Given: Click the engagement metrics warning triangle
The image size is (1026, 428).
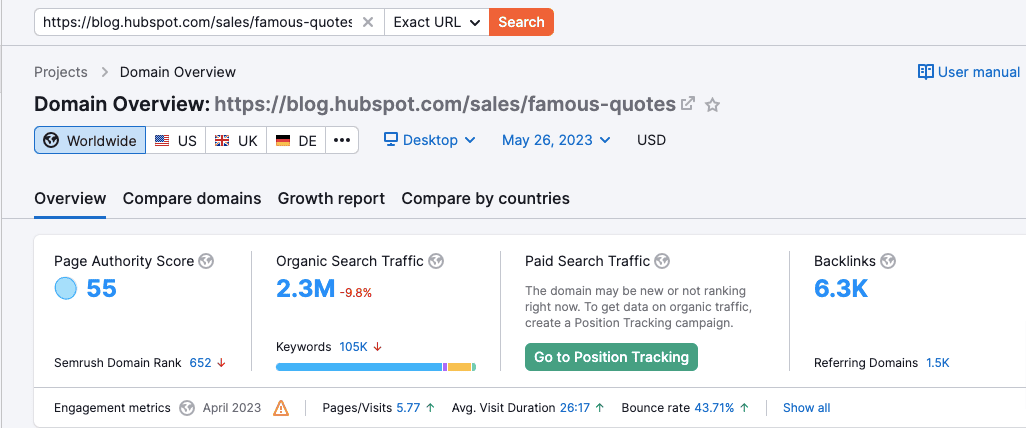Looking at the screenshot, I should [281, 408].
